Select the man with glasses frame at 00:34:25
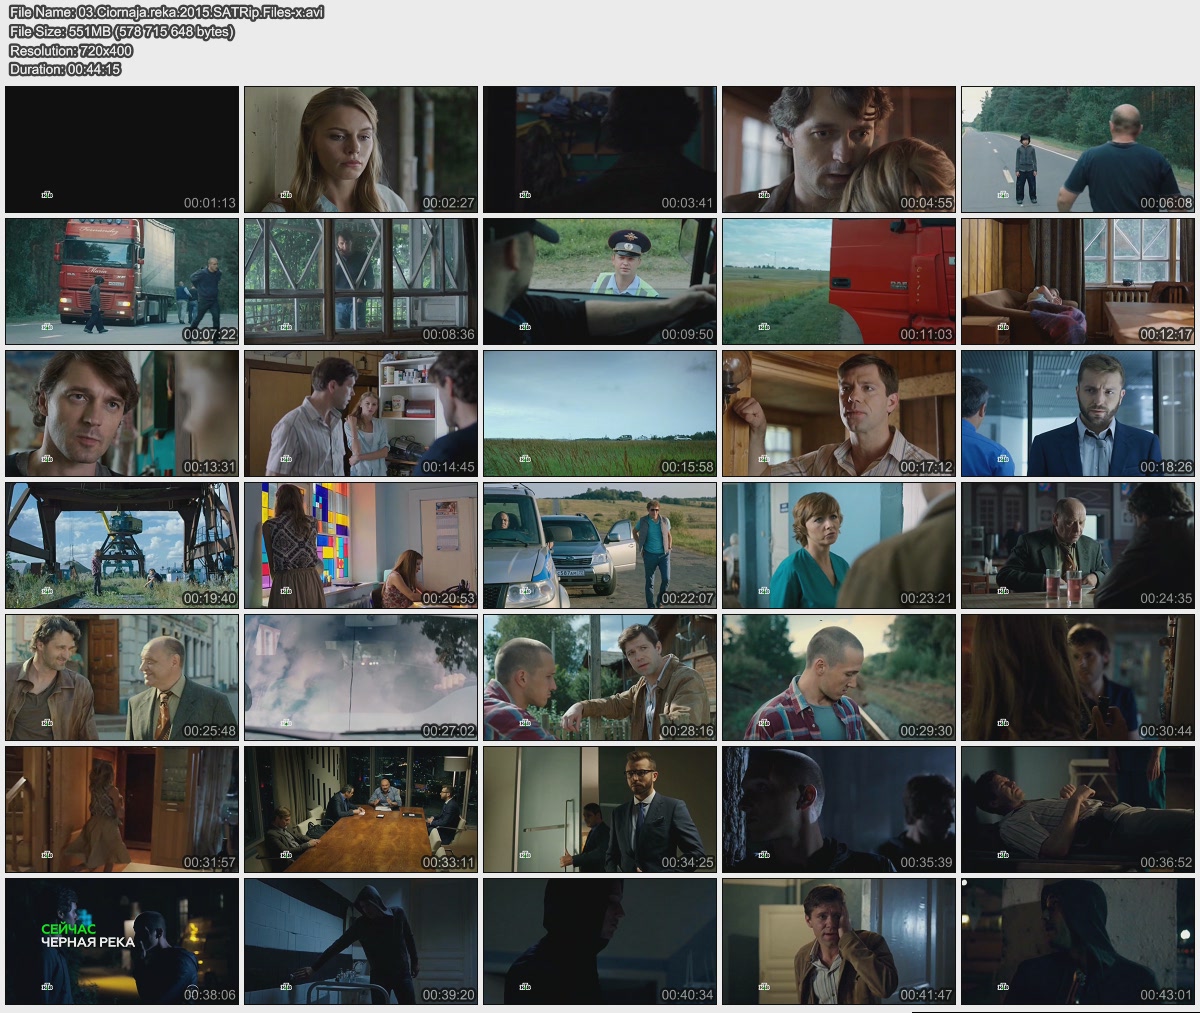This screenshot has width=1200, height=1013. point(600,809)
